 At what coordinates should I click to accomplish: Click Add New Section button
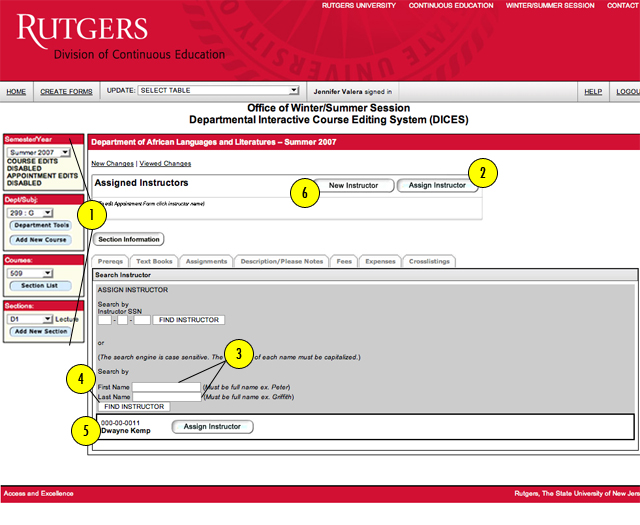pyautogui.click(x=41, y=331)
